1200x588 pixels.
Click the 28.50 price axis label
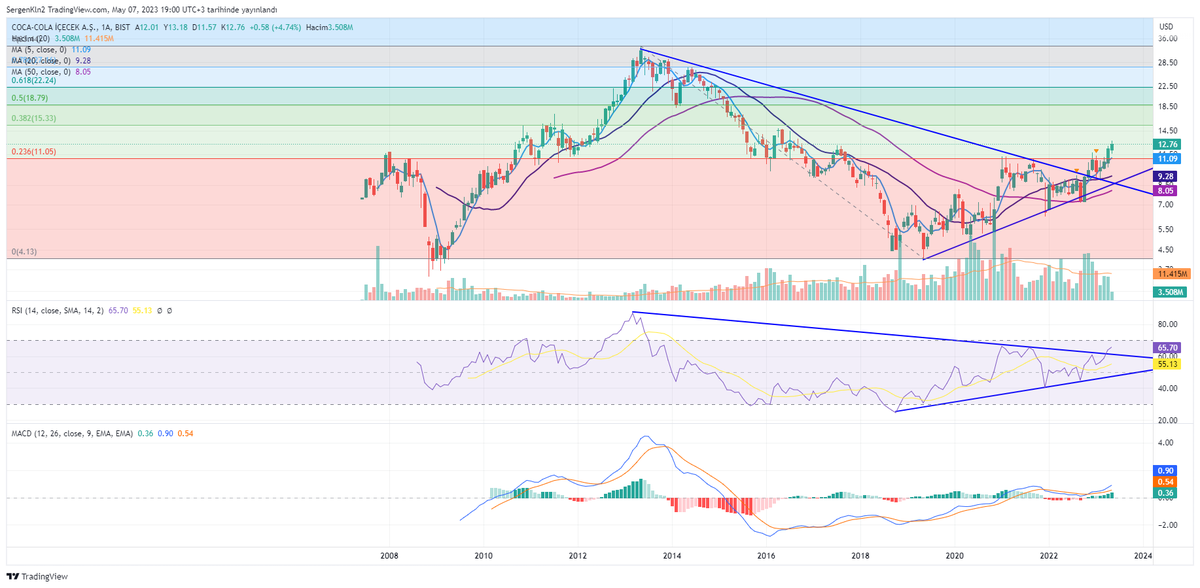(x=1167, y=62)
